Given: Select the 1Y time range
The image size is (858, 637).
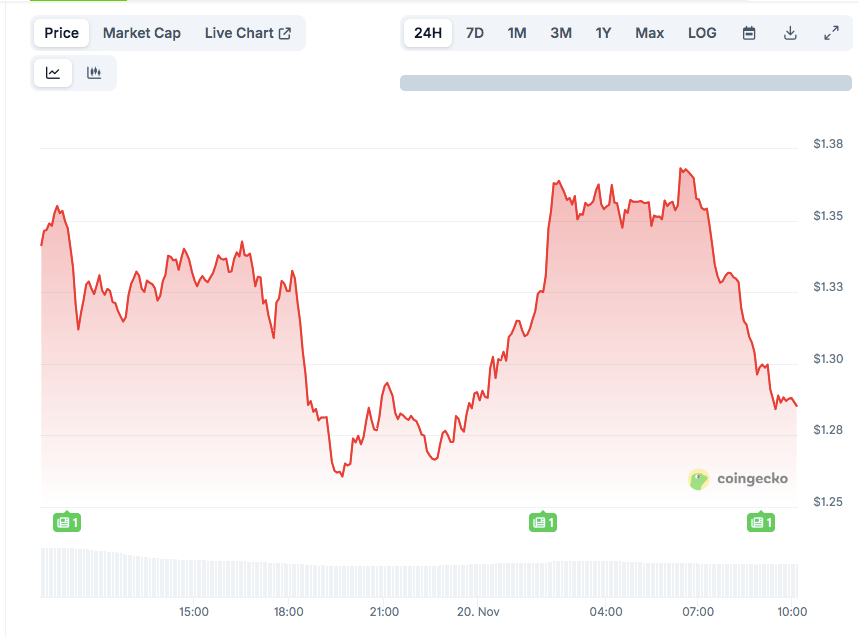Looking at the screenshot, I should [603, 33].
